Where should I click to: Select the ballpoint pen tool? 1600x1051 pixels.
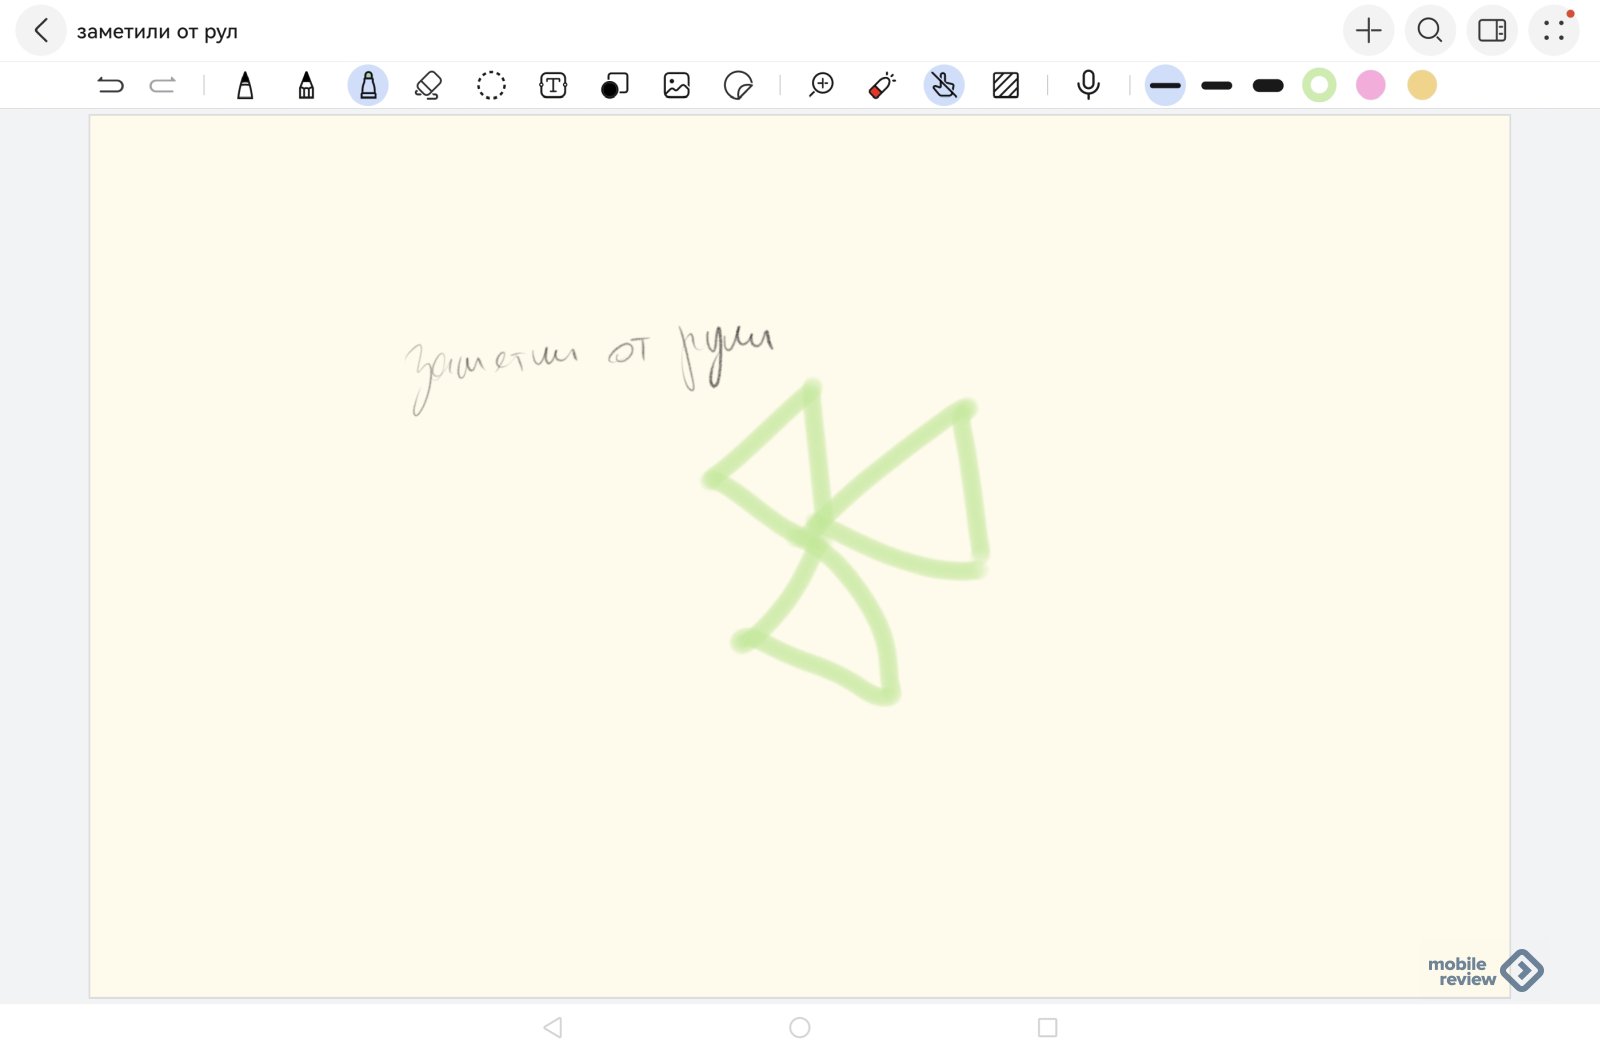245,86
